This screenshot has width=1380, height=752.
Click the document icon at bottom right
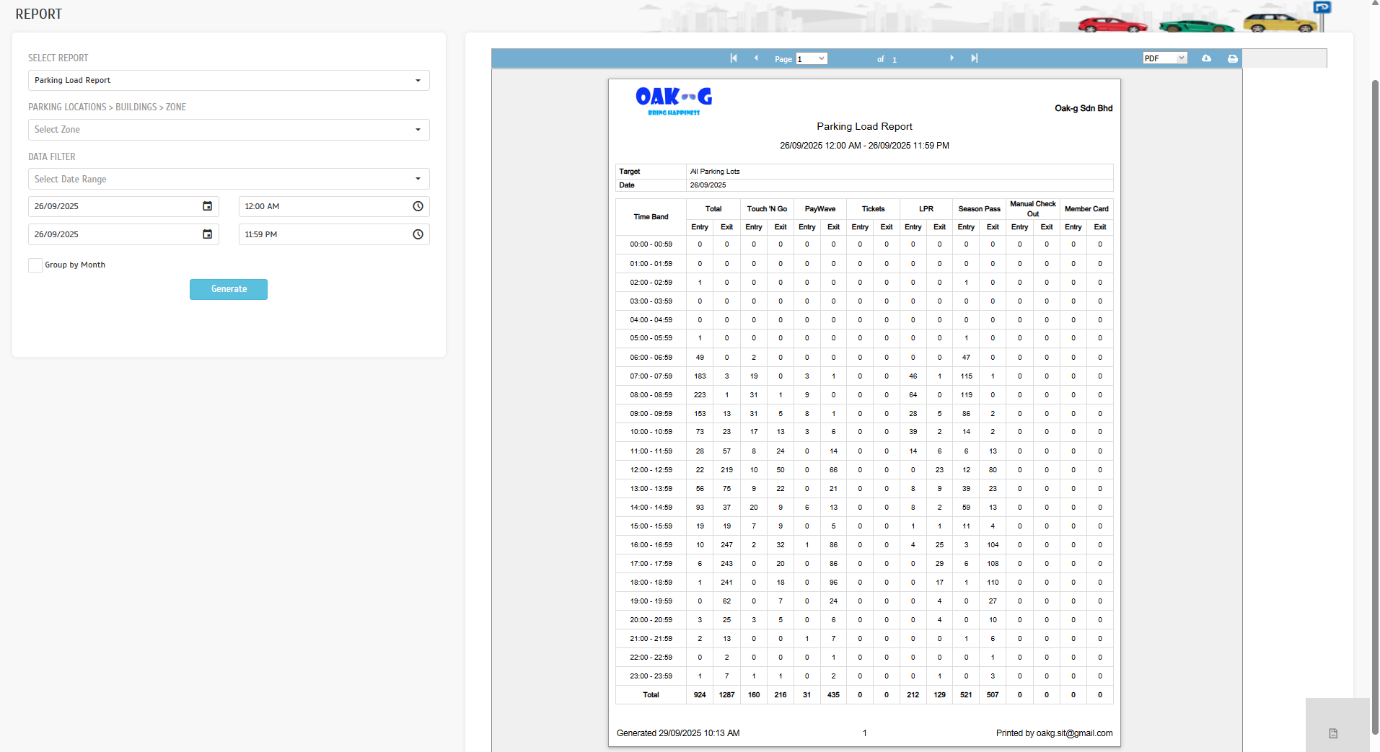pyautogui.click(x=1333, y=734)
